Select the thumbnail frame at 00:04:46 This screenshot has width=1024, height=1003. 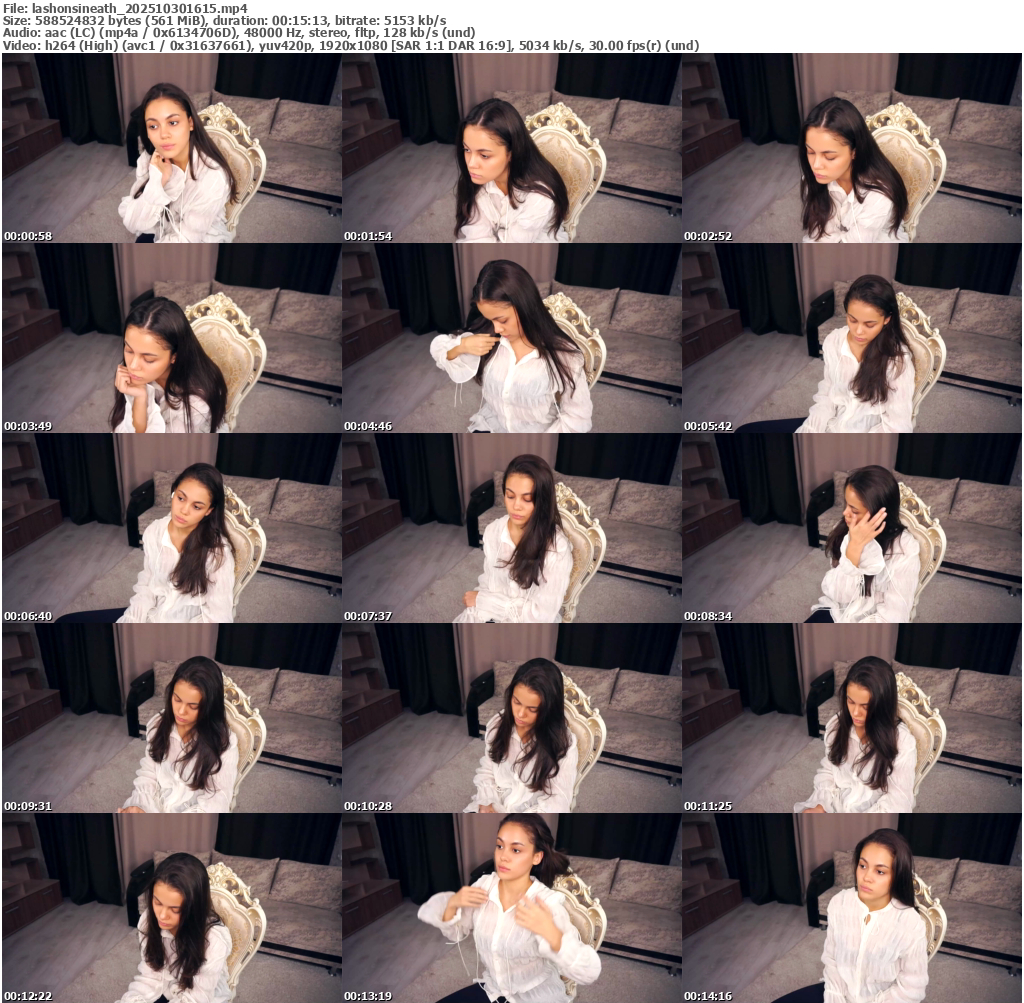512,338
